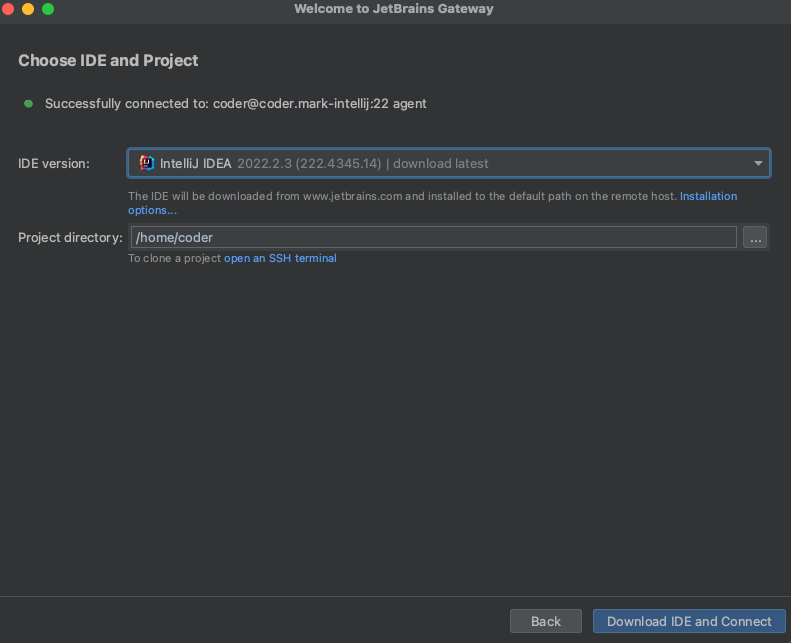
Task: Click the Successfully connected status message
Action: click(236, 103)
